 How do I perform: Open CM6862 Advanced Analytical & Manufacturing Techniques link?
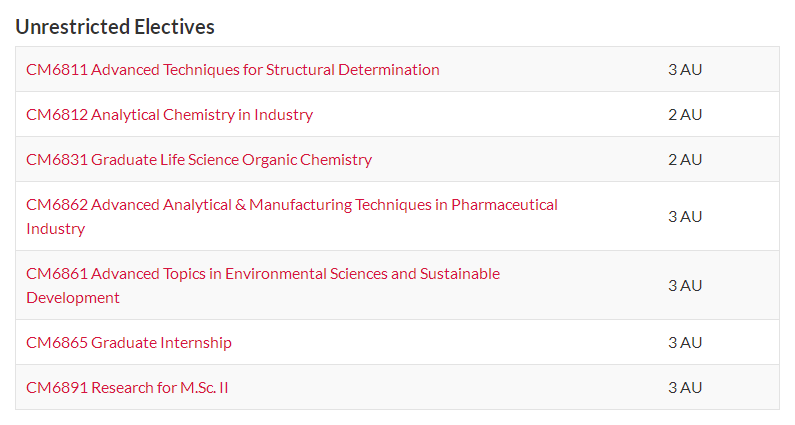(292, 217)
